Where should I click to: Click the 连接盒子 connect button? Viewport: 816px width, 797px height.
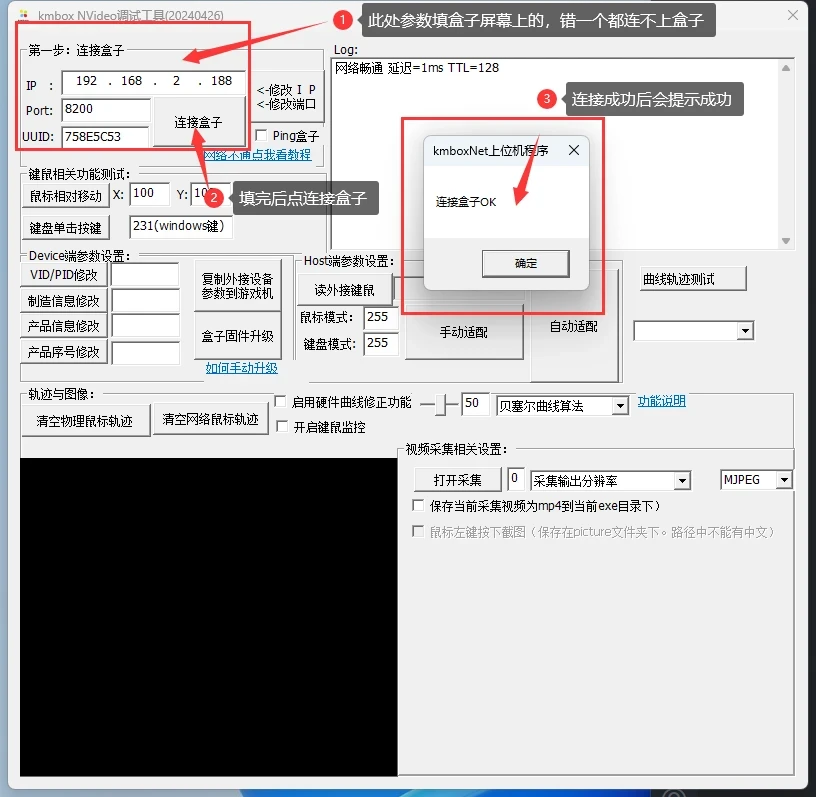coord(199,122)
